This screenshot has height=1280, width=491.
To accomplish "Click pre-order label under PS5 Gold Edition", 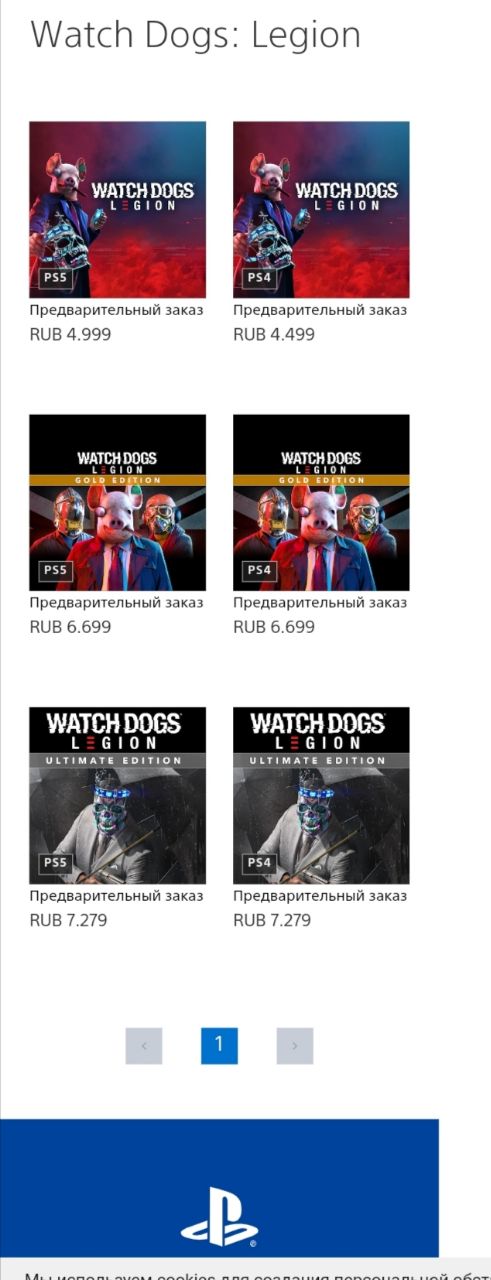I will pos(116,603).
